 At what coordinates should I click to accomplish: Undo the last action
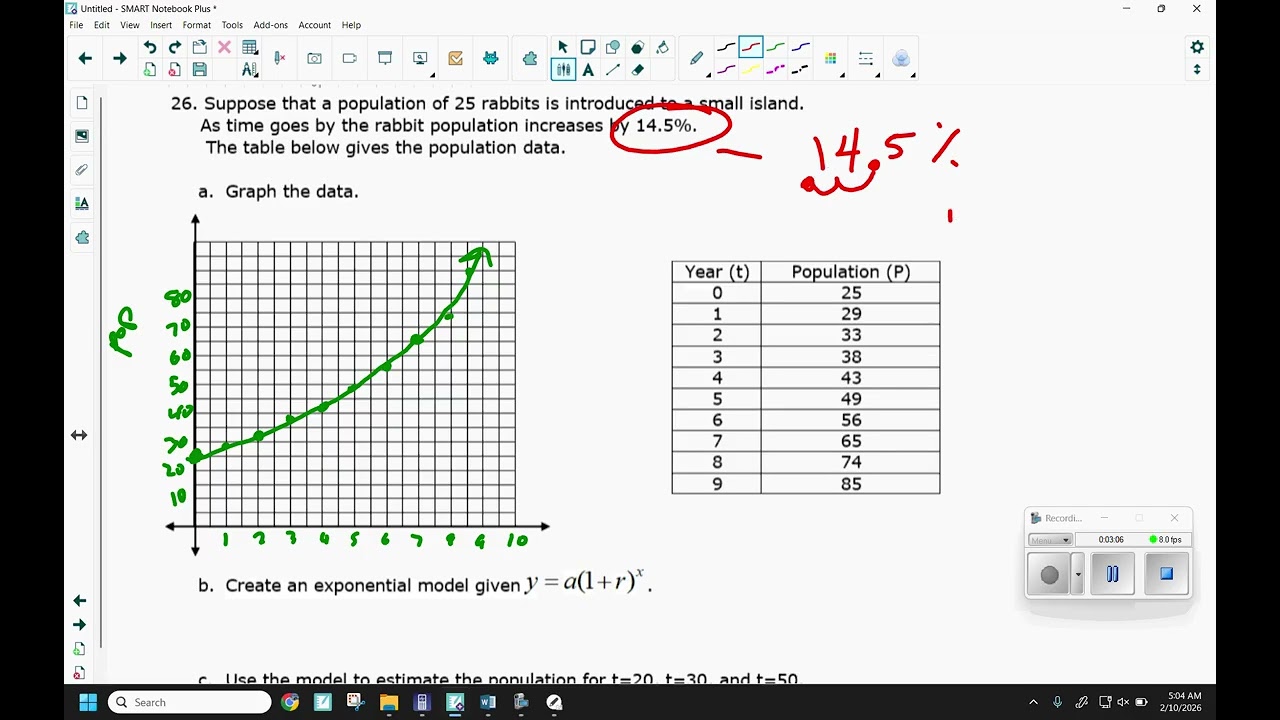150,47
